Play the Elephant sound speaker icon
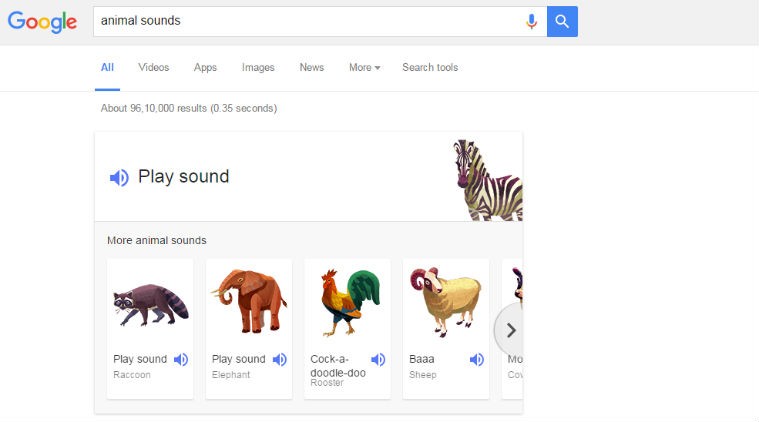This screenshot has width=759, height=422. point(280,360)
